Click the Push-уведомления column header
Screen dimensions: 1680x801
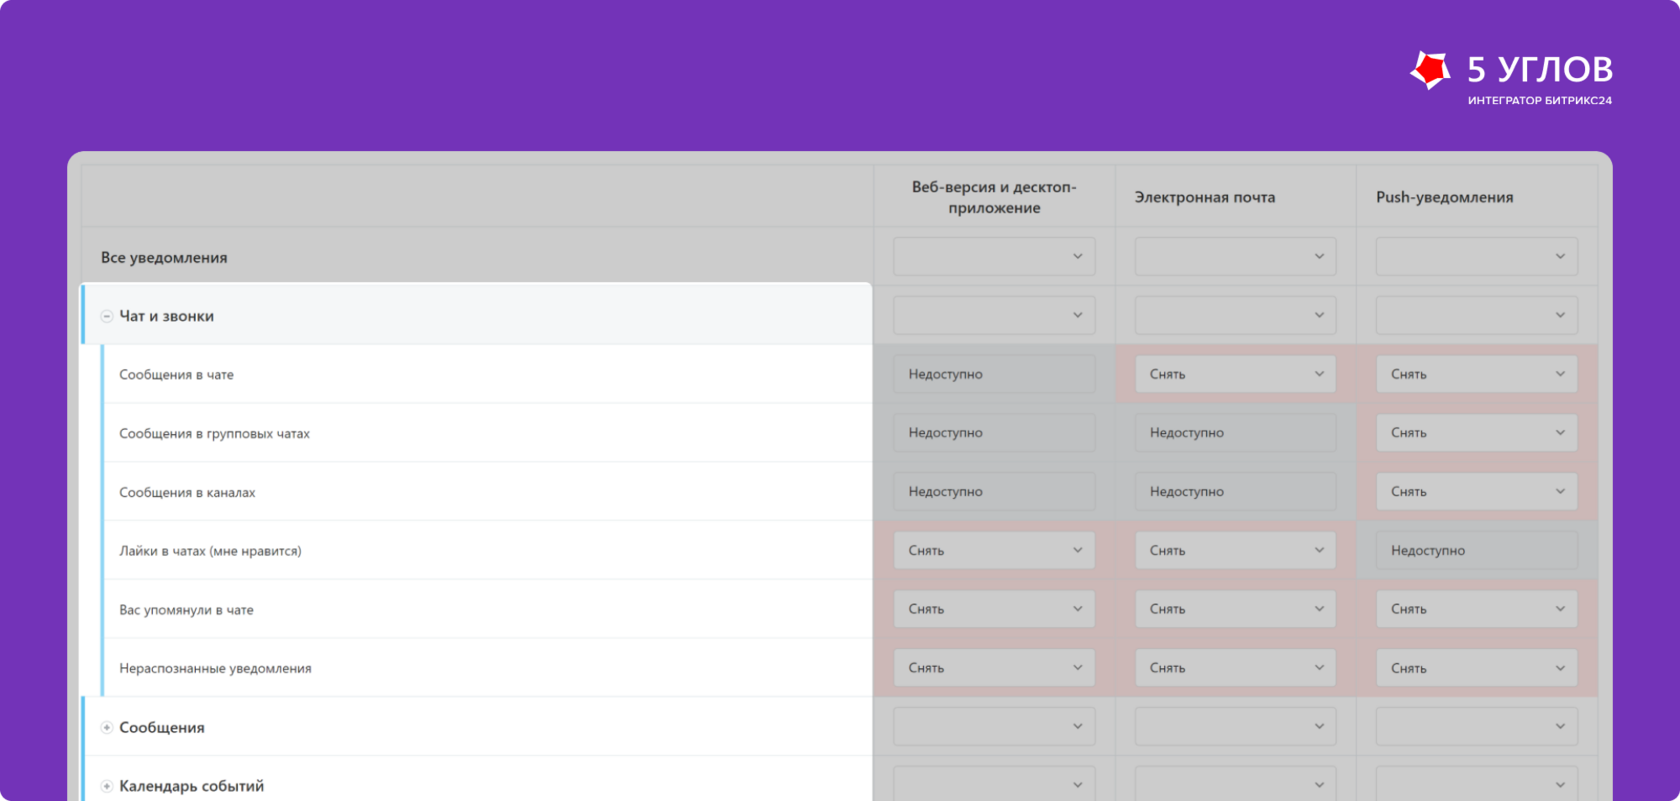[1444, 197]
